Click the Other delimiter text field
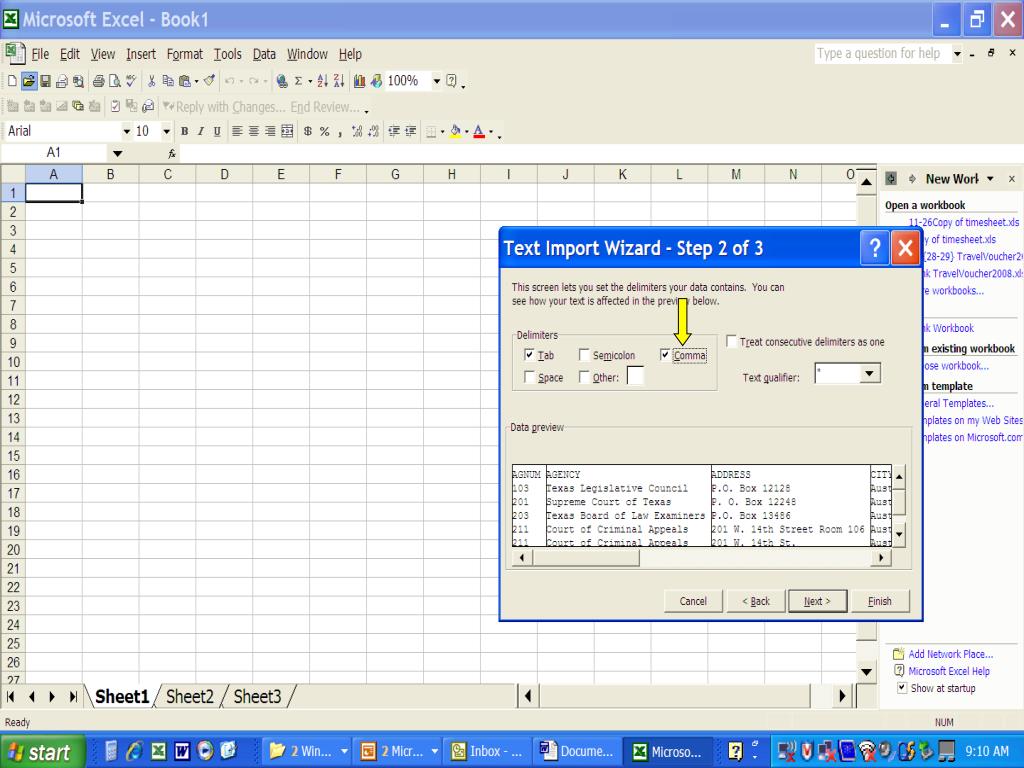This screenshot has width=1024, height=768. pos(635,376)
